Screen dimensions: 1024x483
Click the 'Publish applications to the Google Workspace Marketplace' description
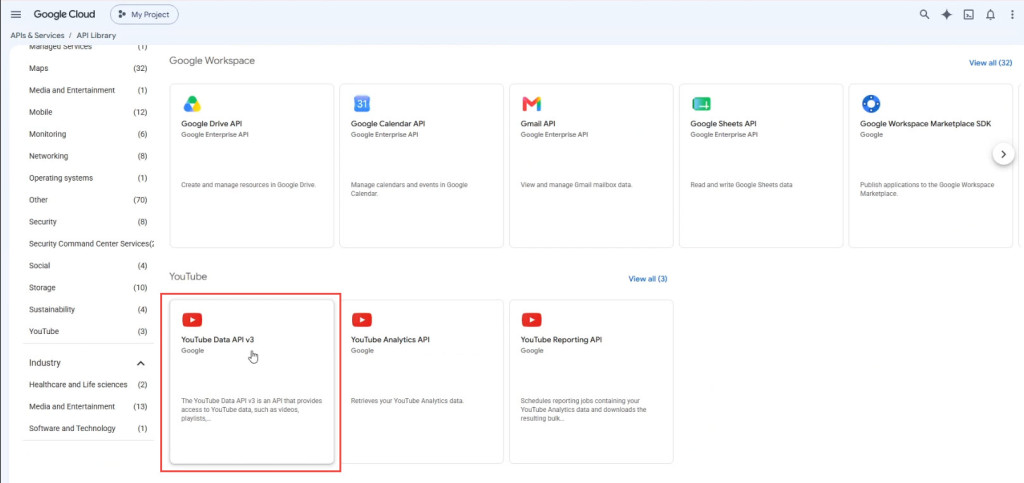pos(927,189)
